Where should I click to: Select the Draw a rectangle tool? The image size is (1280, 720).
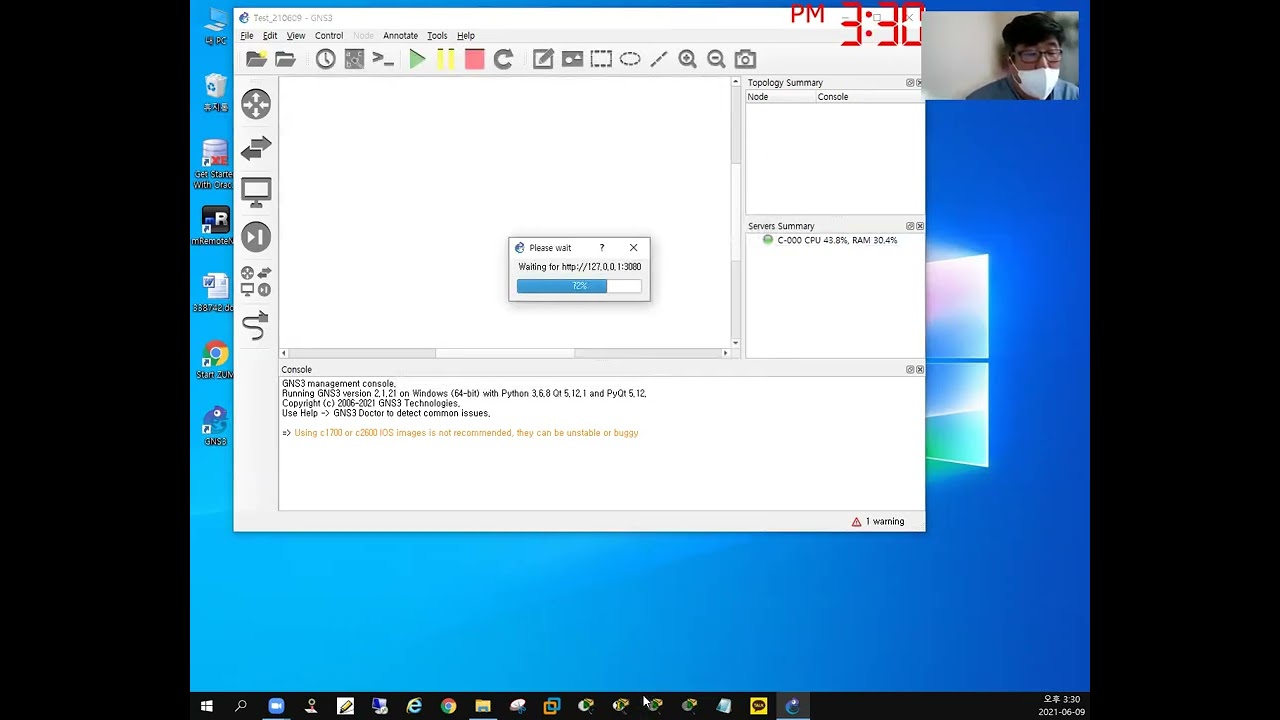click(x=601, y=59)
